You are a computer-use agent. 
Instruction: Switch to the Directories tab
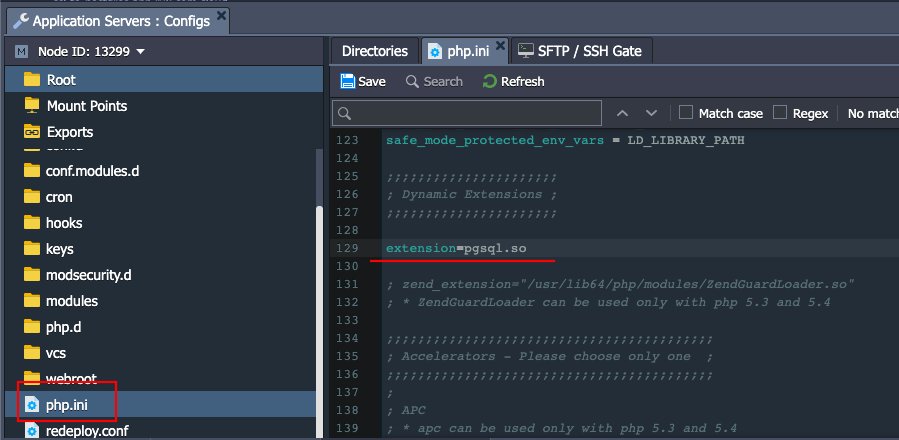374,51
